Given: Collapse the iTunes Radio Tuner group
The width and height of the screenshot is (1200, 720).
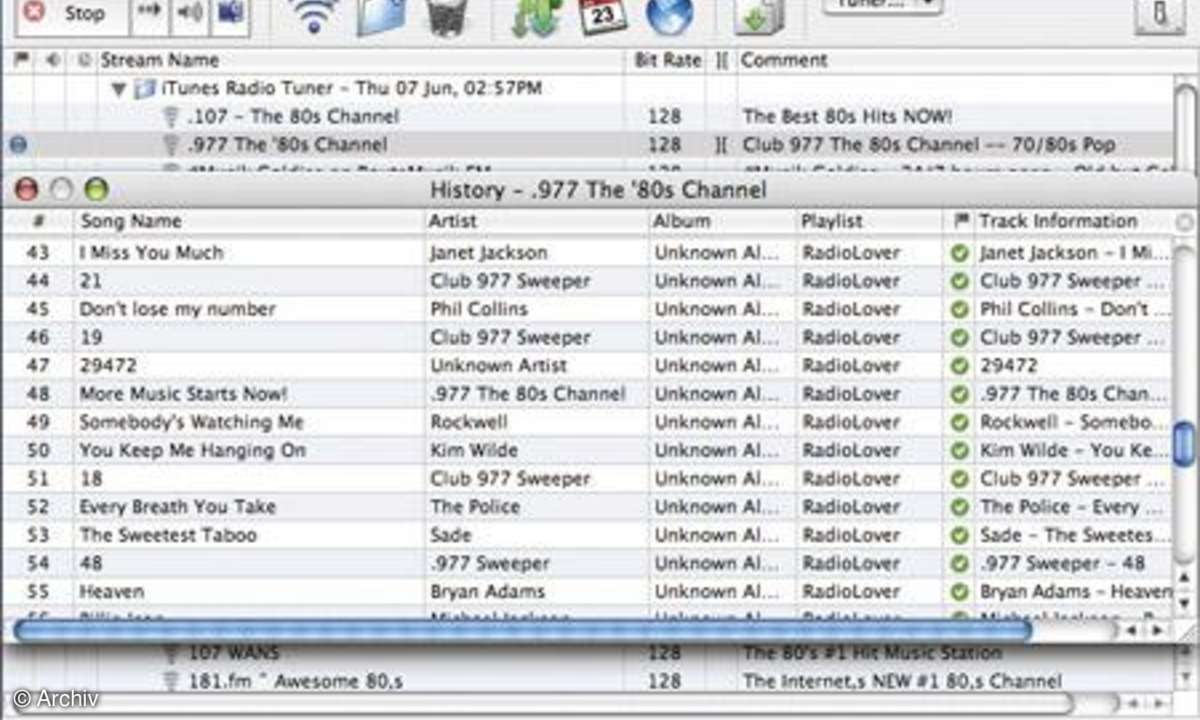Looking at the screenshot, I should [x=119, y=89].
